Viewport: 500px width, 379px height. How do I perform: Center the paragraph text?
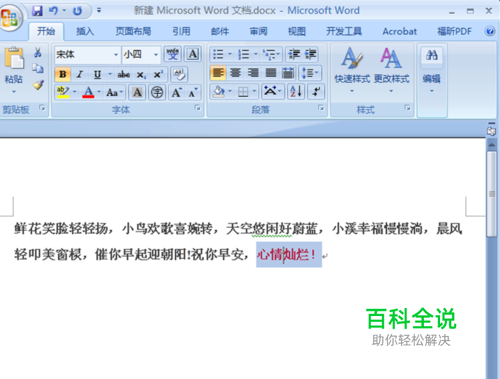click(235, 73)
